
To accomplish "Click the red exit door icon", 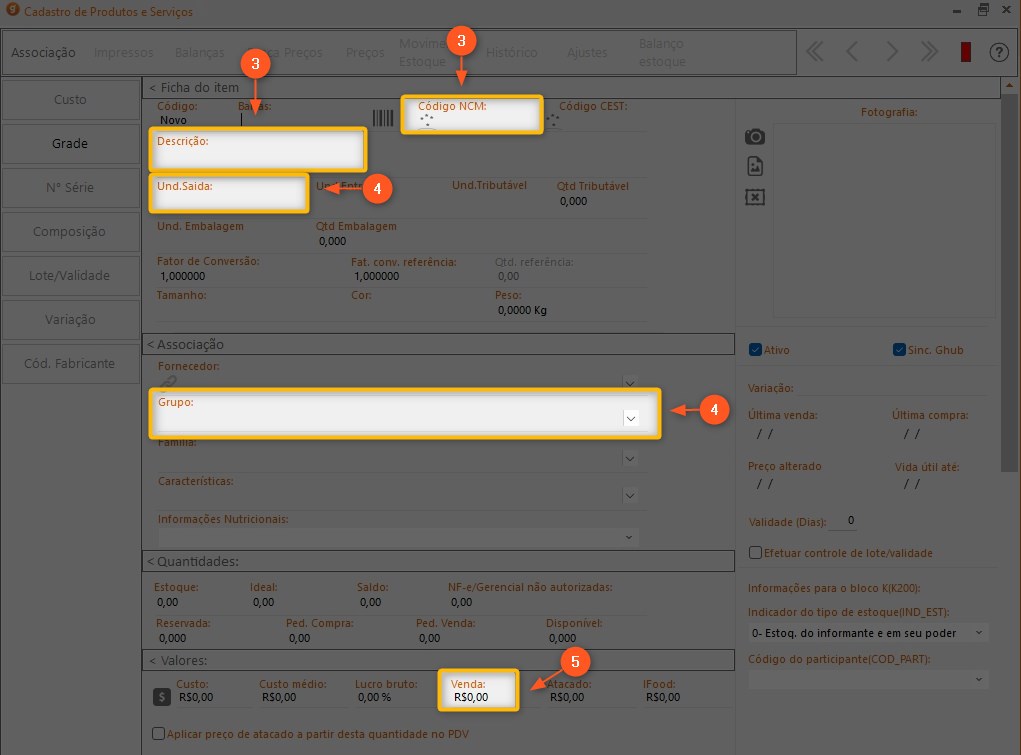I will [966, 53].
